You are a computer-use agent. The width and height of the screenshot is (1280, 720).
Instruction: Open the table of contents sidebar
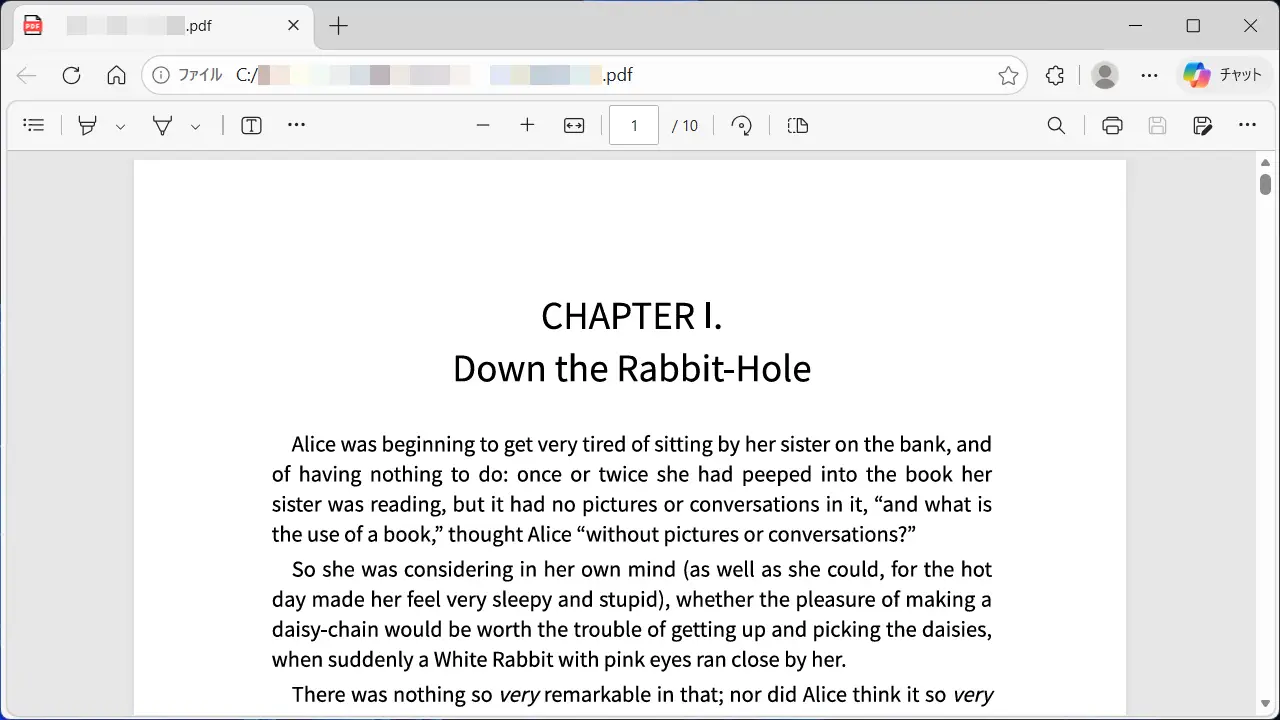[34, 125]
